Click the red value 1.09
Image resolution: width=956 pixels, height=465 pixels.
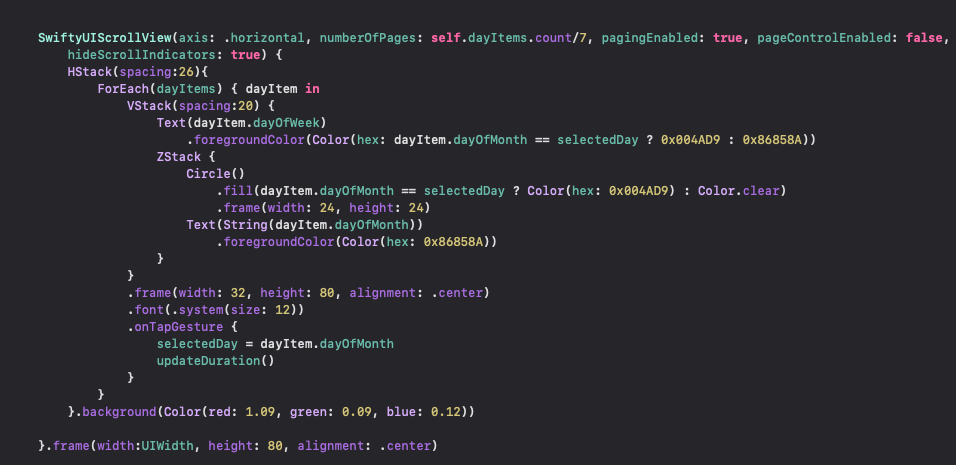coord(260,412)
